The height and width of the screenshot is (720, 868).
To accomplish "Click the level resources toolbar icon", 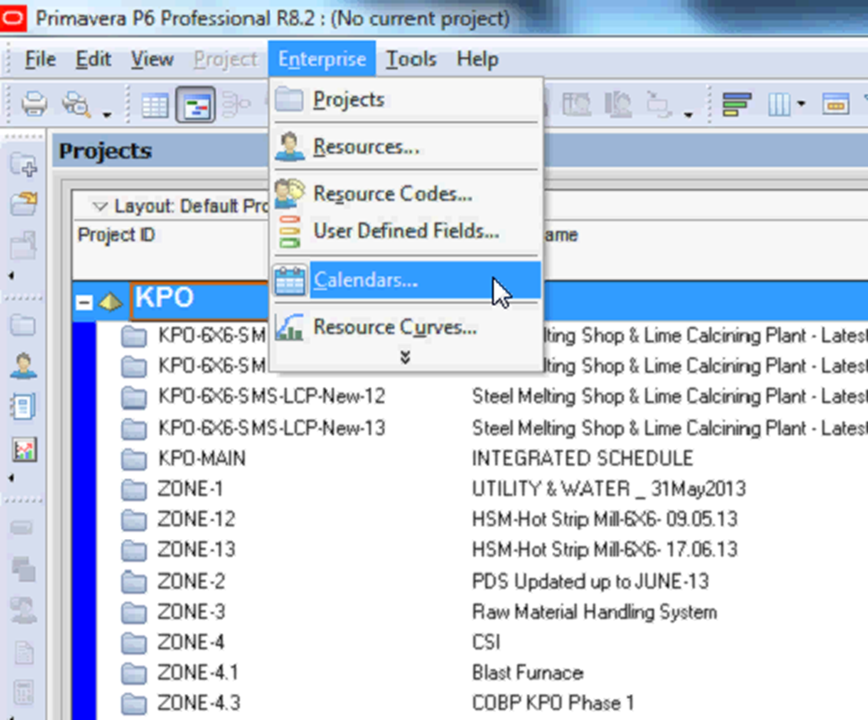I will tap(659, 103).
